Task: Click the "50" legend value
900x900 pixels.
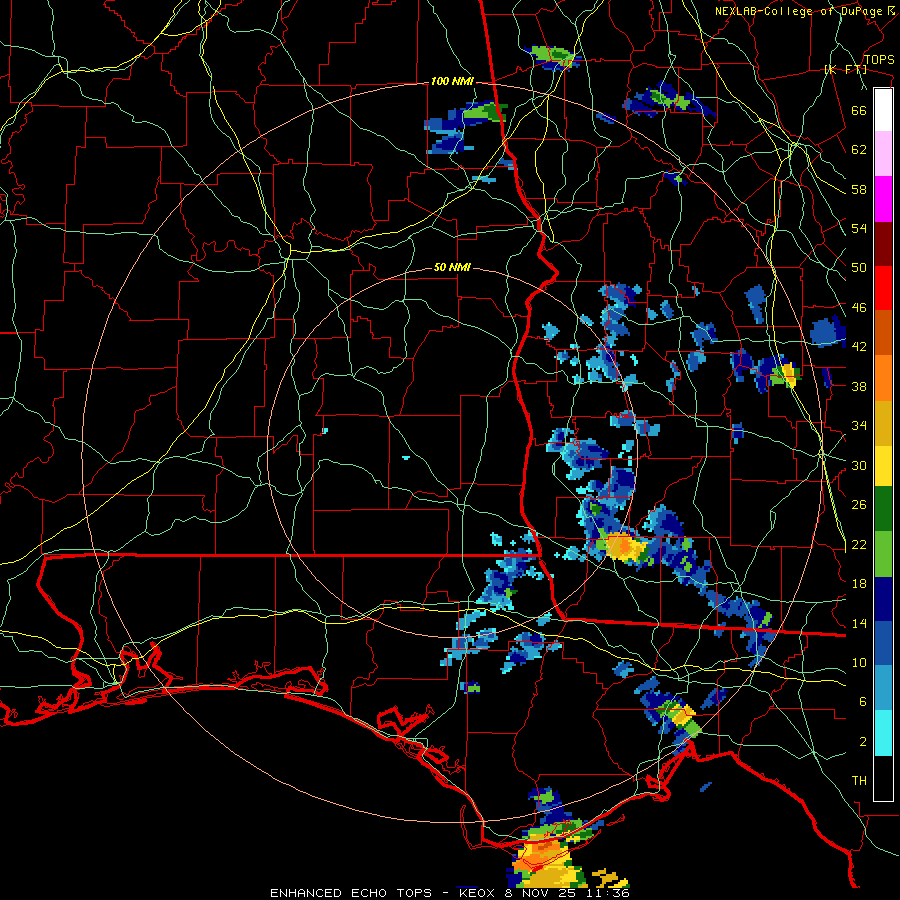Action: pyautogui.click(x=859, y=268)
